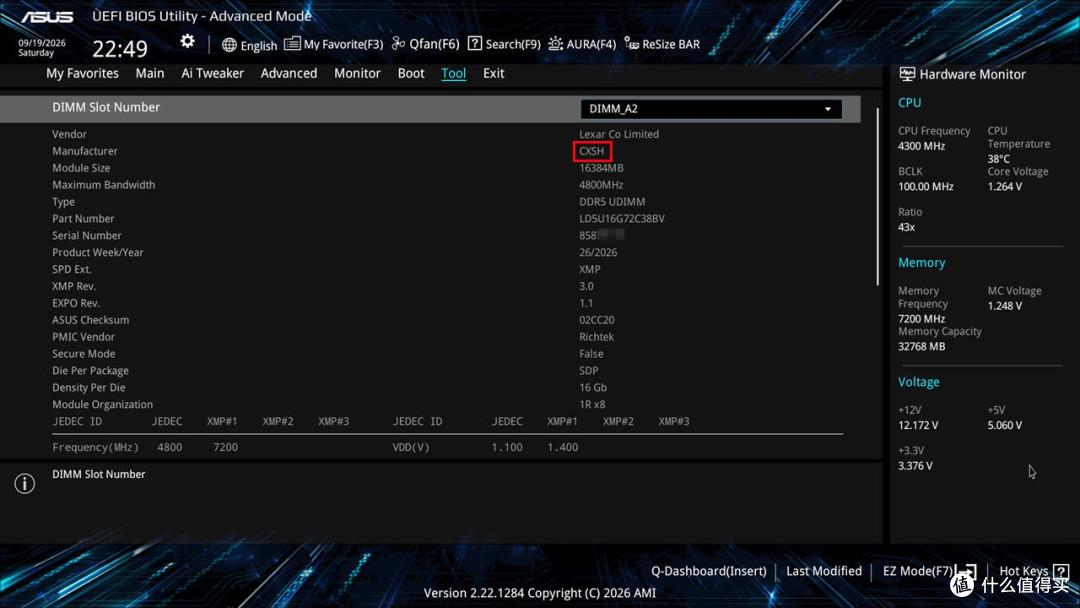The height and width of the screenshot is (608, 1080).
Task: Click ASUS Checksum value 02CC20
Action: click(x=596, y=319)
